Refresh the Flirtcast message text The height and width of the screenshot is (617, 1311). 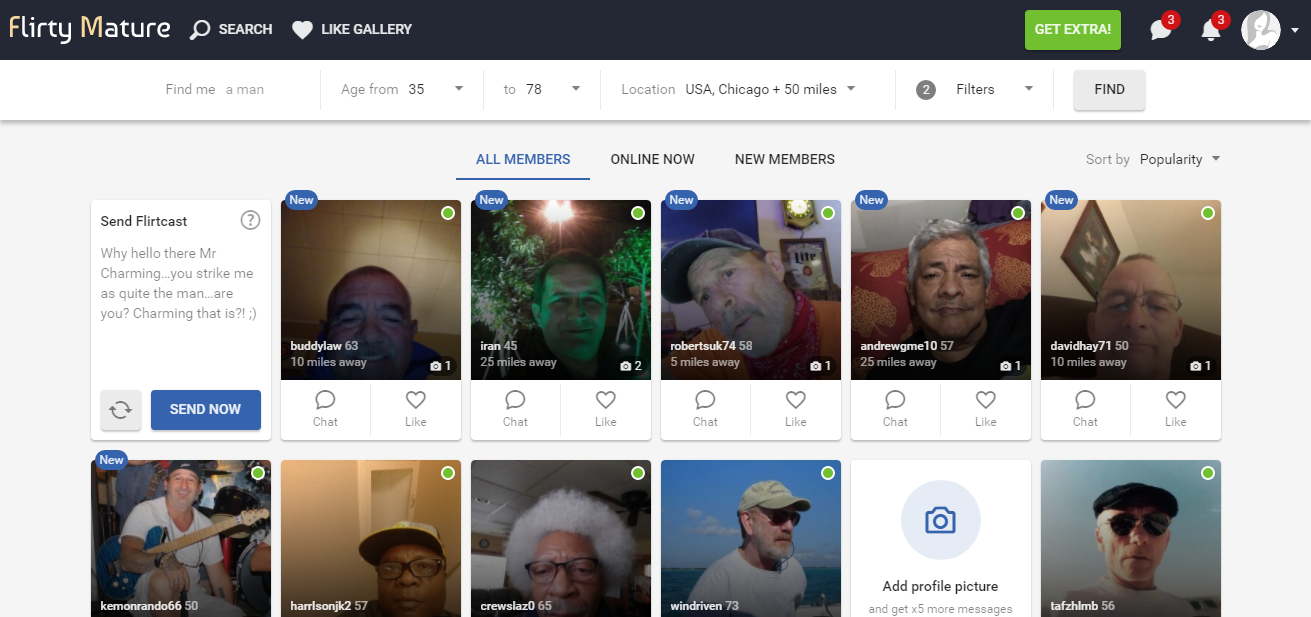pyautogui.click(x=120, y=410)
